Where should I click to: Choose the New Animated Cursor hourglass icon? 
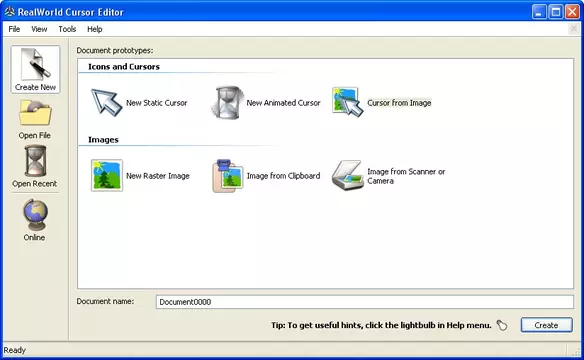227,102
